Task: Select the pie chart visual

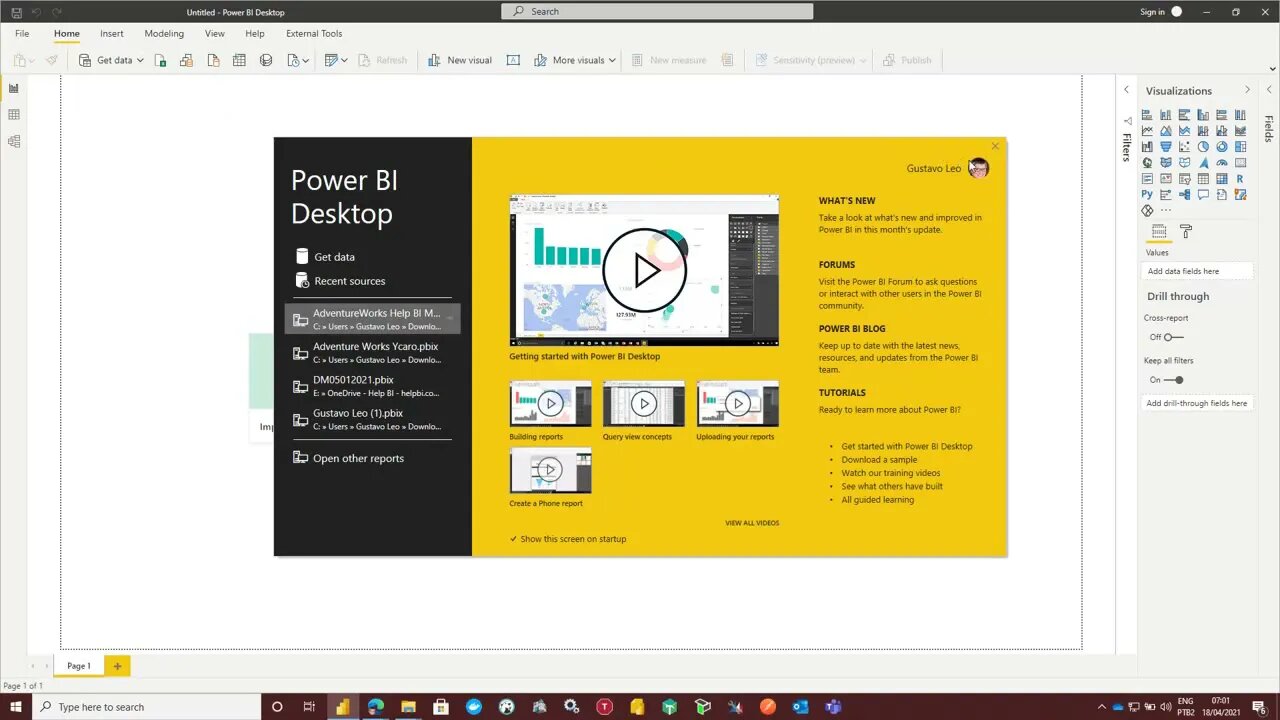Action: [x=1203, y=146]
